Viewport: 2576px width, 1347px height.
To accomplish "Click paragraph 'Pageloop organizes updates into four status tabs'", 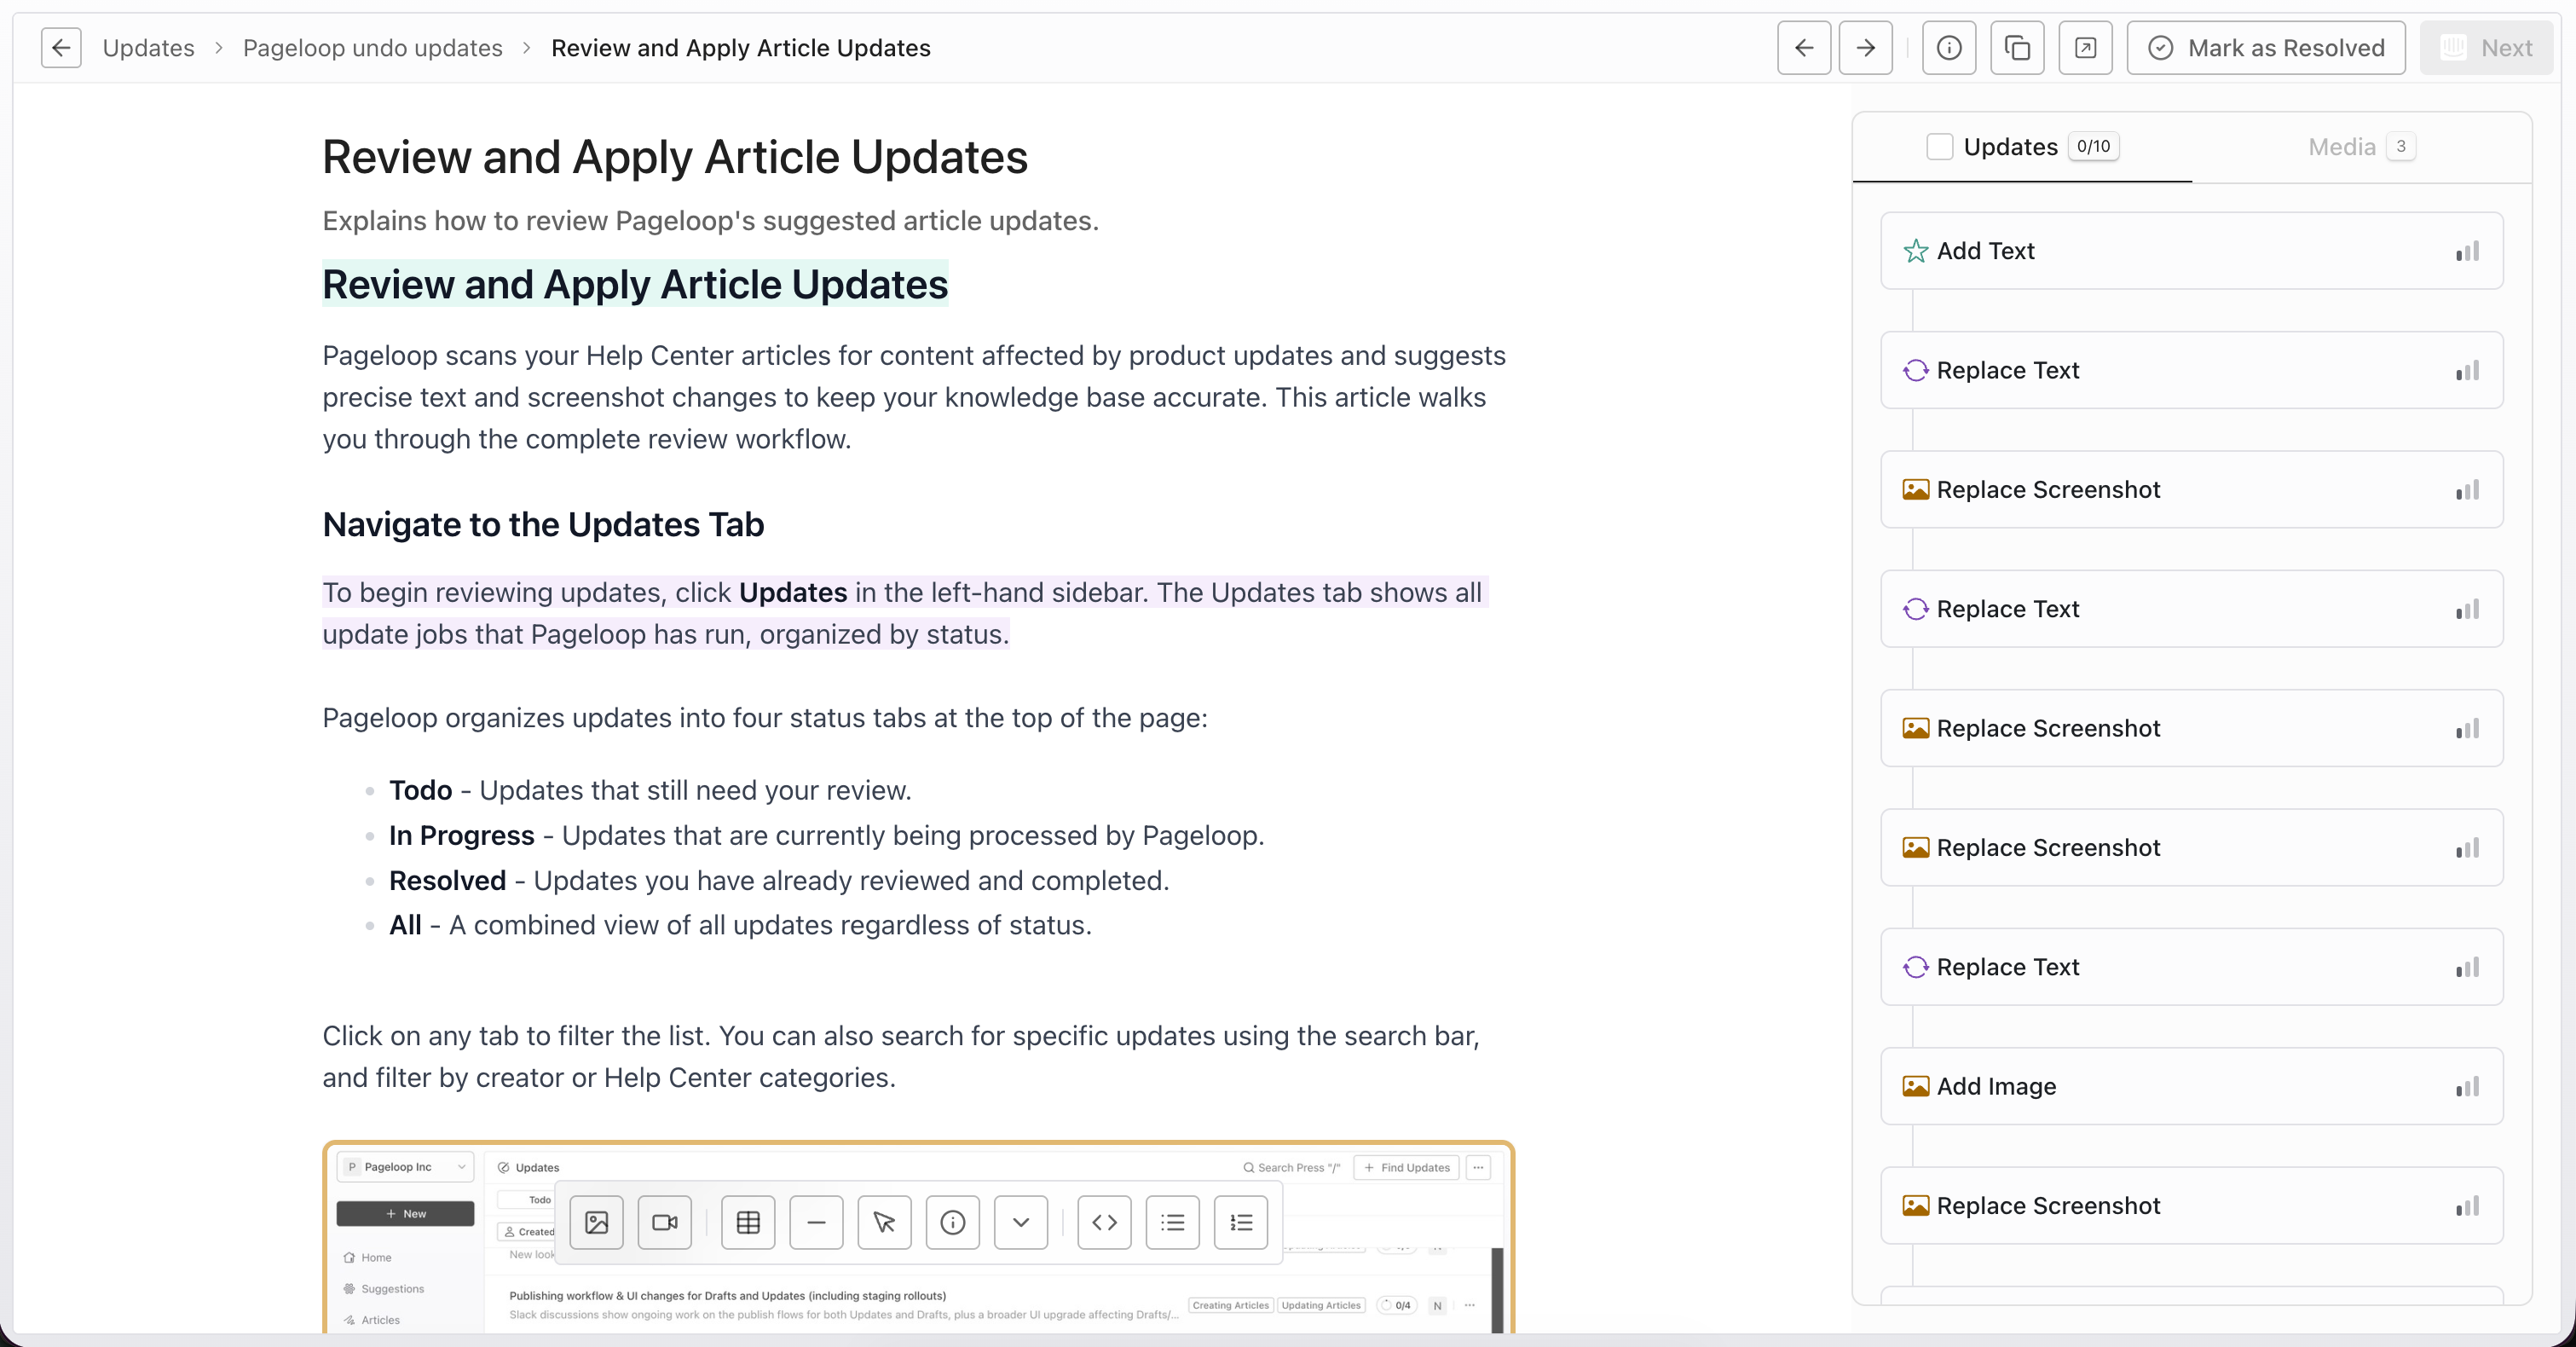I will [765, 718].
